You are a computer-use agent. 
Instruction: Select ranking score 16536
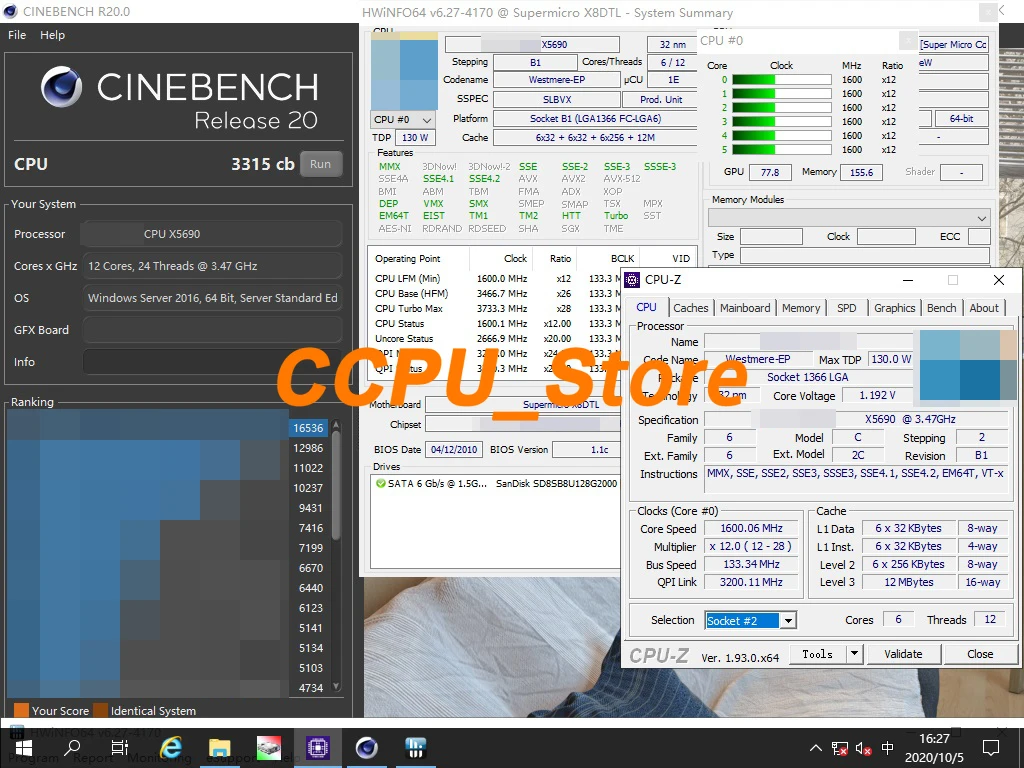[x=308, y=428]
